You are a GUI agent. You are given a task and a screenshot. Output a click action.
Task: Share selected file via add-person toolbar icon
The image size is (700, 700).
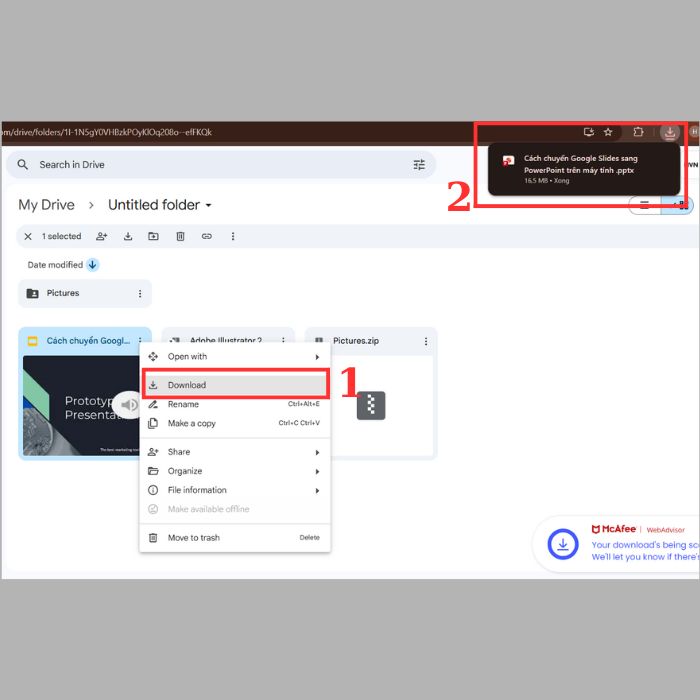(102, 237)
